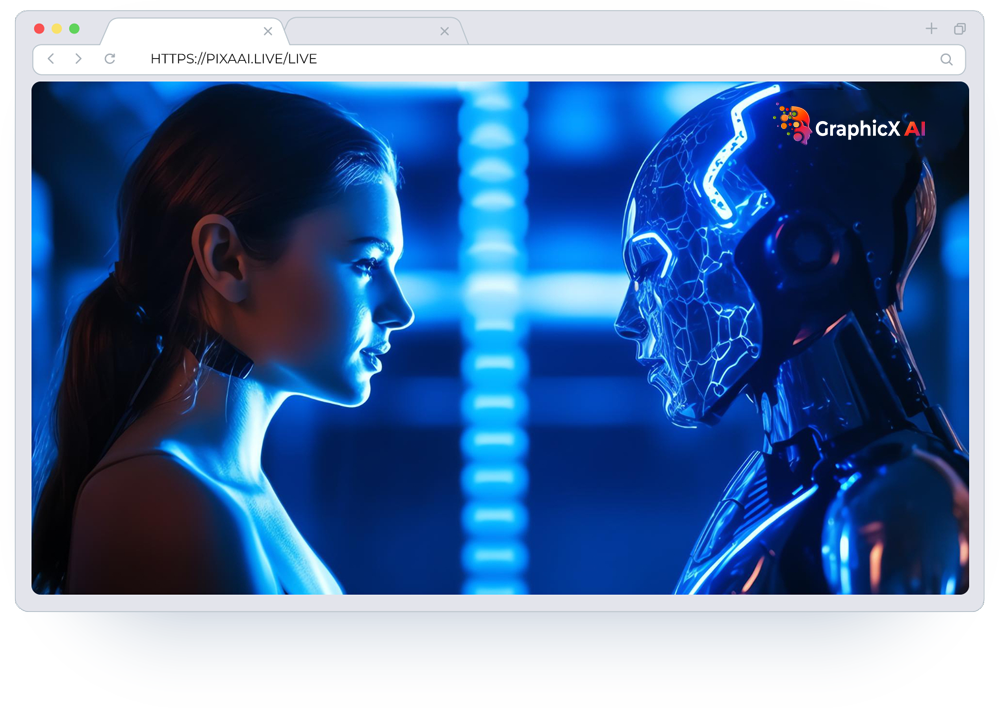Screen dimensions: 1000x708
Task: Click the HTTPS://PIXAAI.LIVE/LIVE address field
Action: pos(499,59)
